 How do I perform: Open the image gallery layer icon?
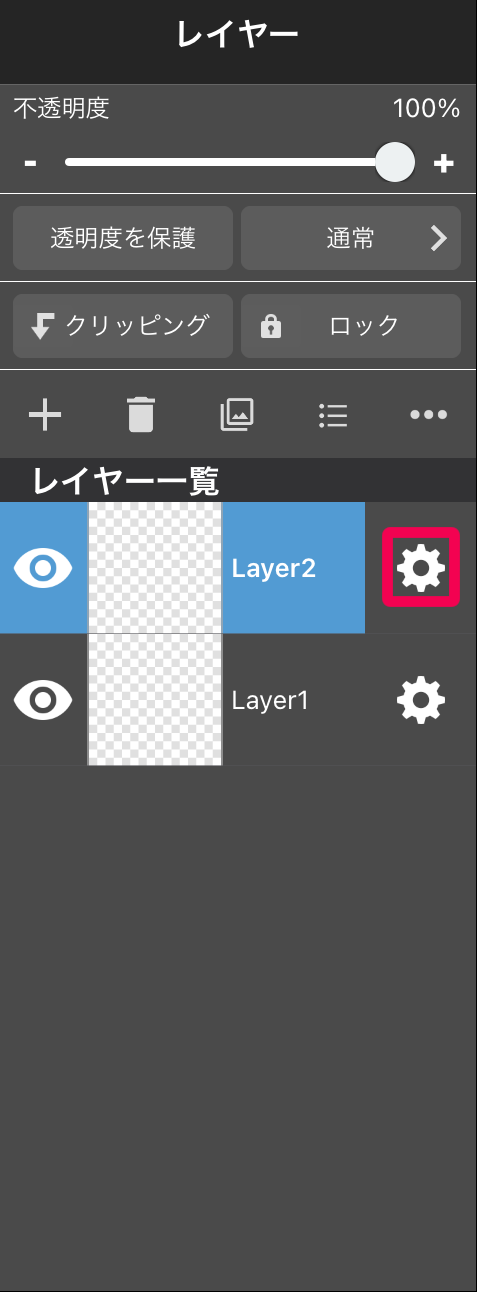[x=237, y=414]
